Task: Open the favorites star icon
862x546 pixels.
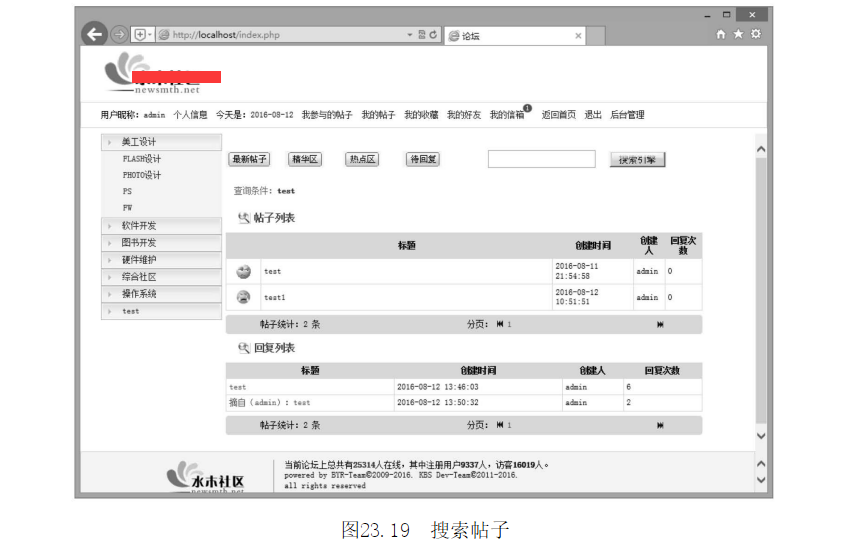Action: point(738,34)
